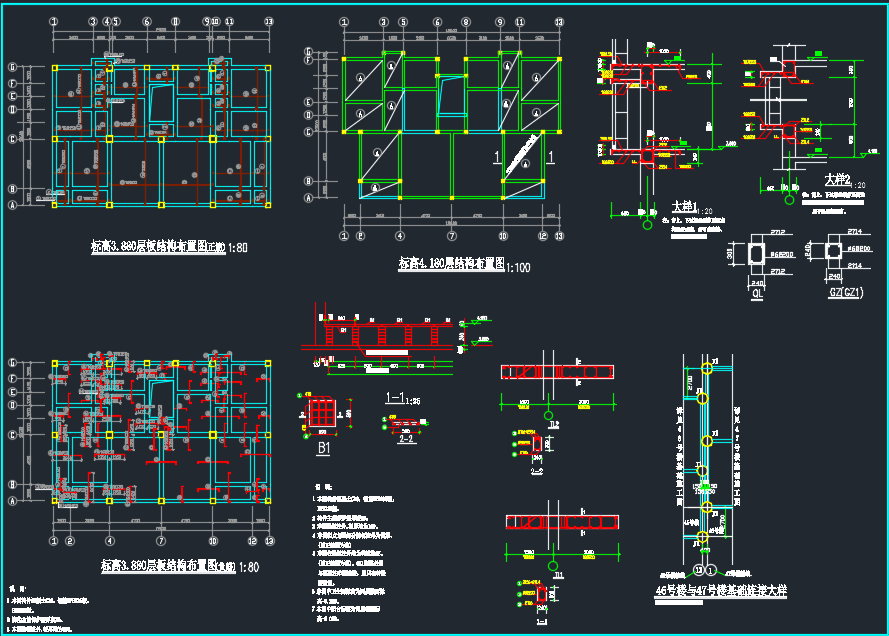Select the 大样2 detail label
The width and height of the screenshot is (889, 636).
pyautogui.click(x=838, y=180)
